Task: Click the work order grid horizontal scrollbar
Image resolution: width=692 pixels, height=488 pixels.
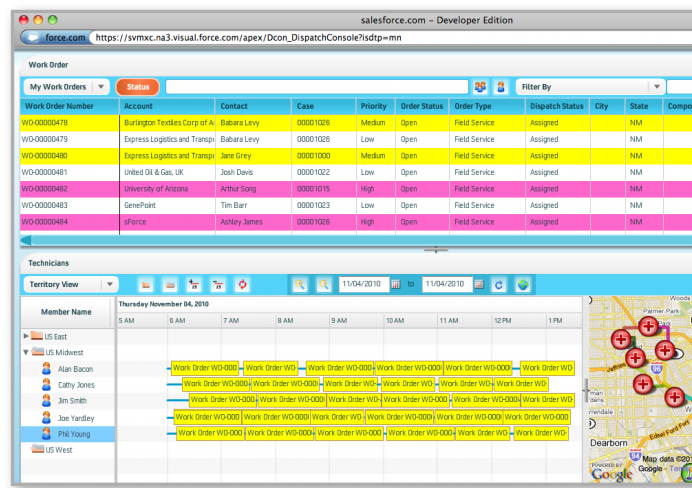Action: tap(356, 240)
